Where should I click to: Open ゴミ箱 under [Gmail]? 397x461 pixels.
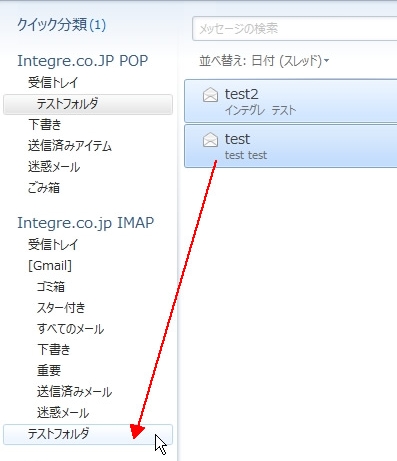pyautogui.click(x=51, y=287)
